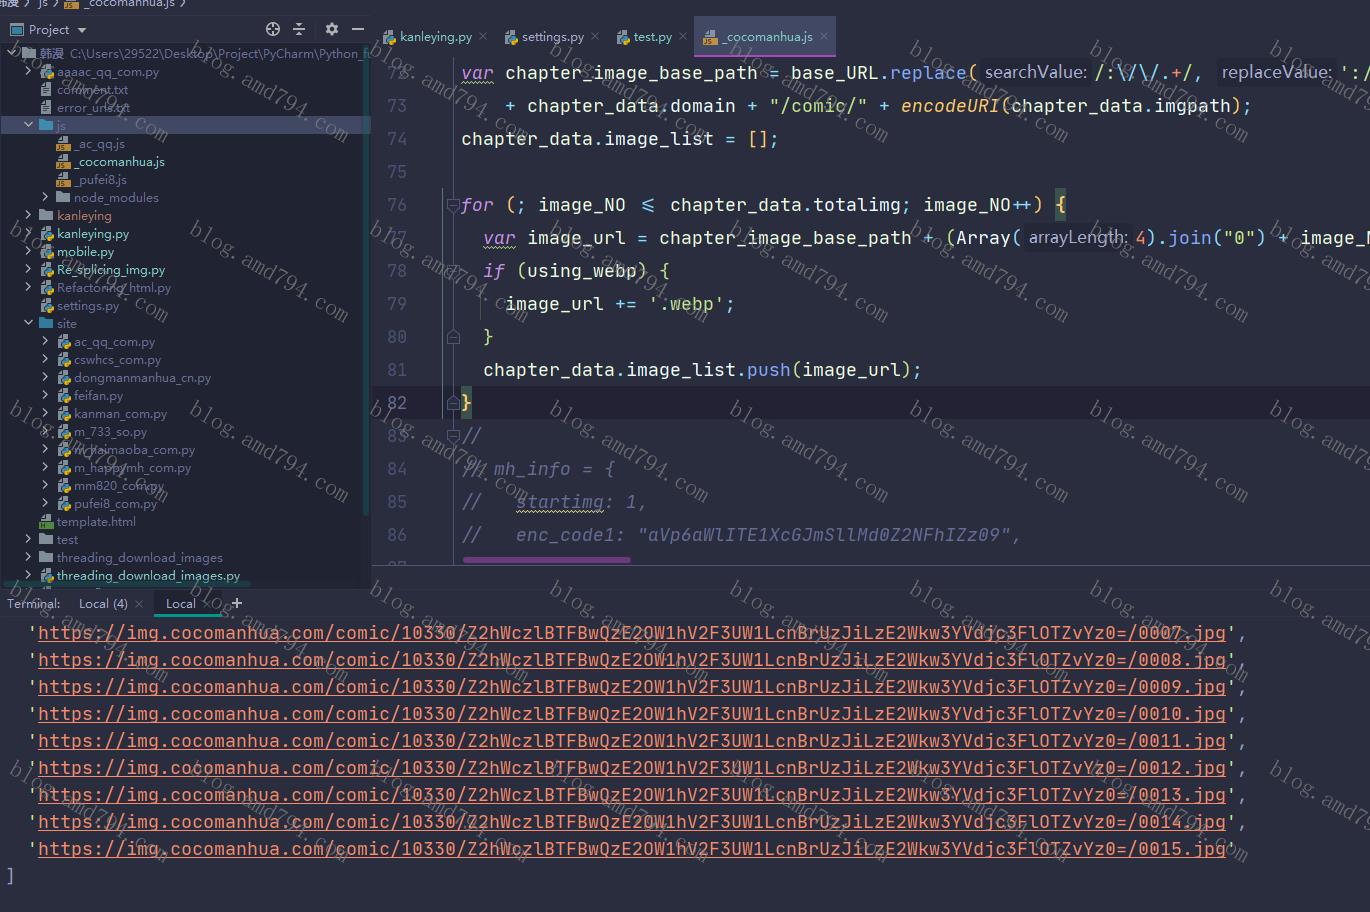1370x912 pixels.
Task: Add a new terminal session with plus
Action: (x=237, y=603)
